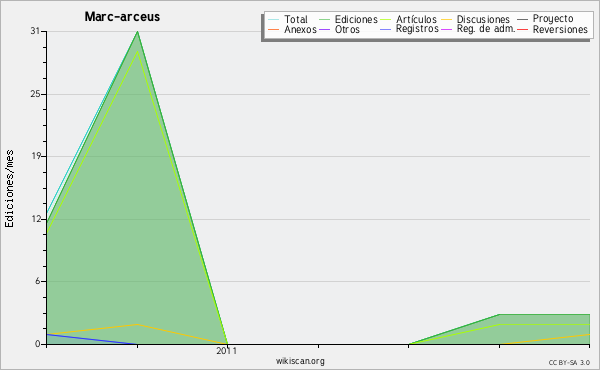
Task: Click the Ediciones/mes axis label
Action: coord(9,189)
